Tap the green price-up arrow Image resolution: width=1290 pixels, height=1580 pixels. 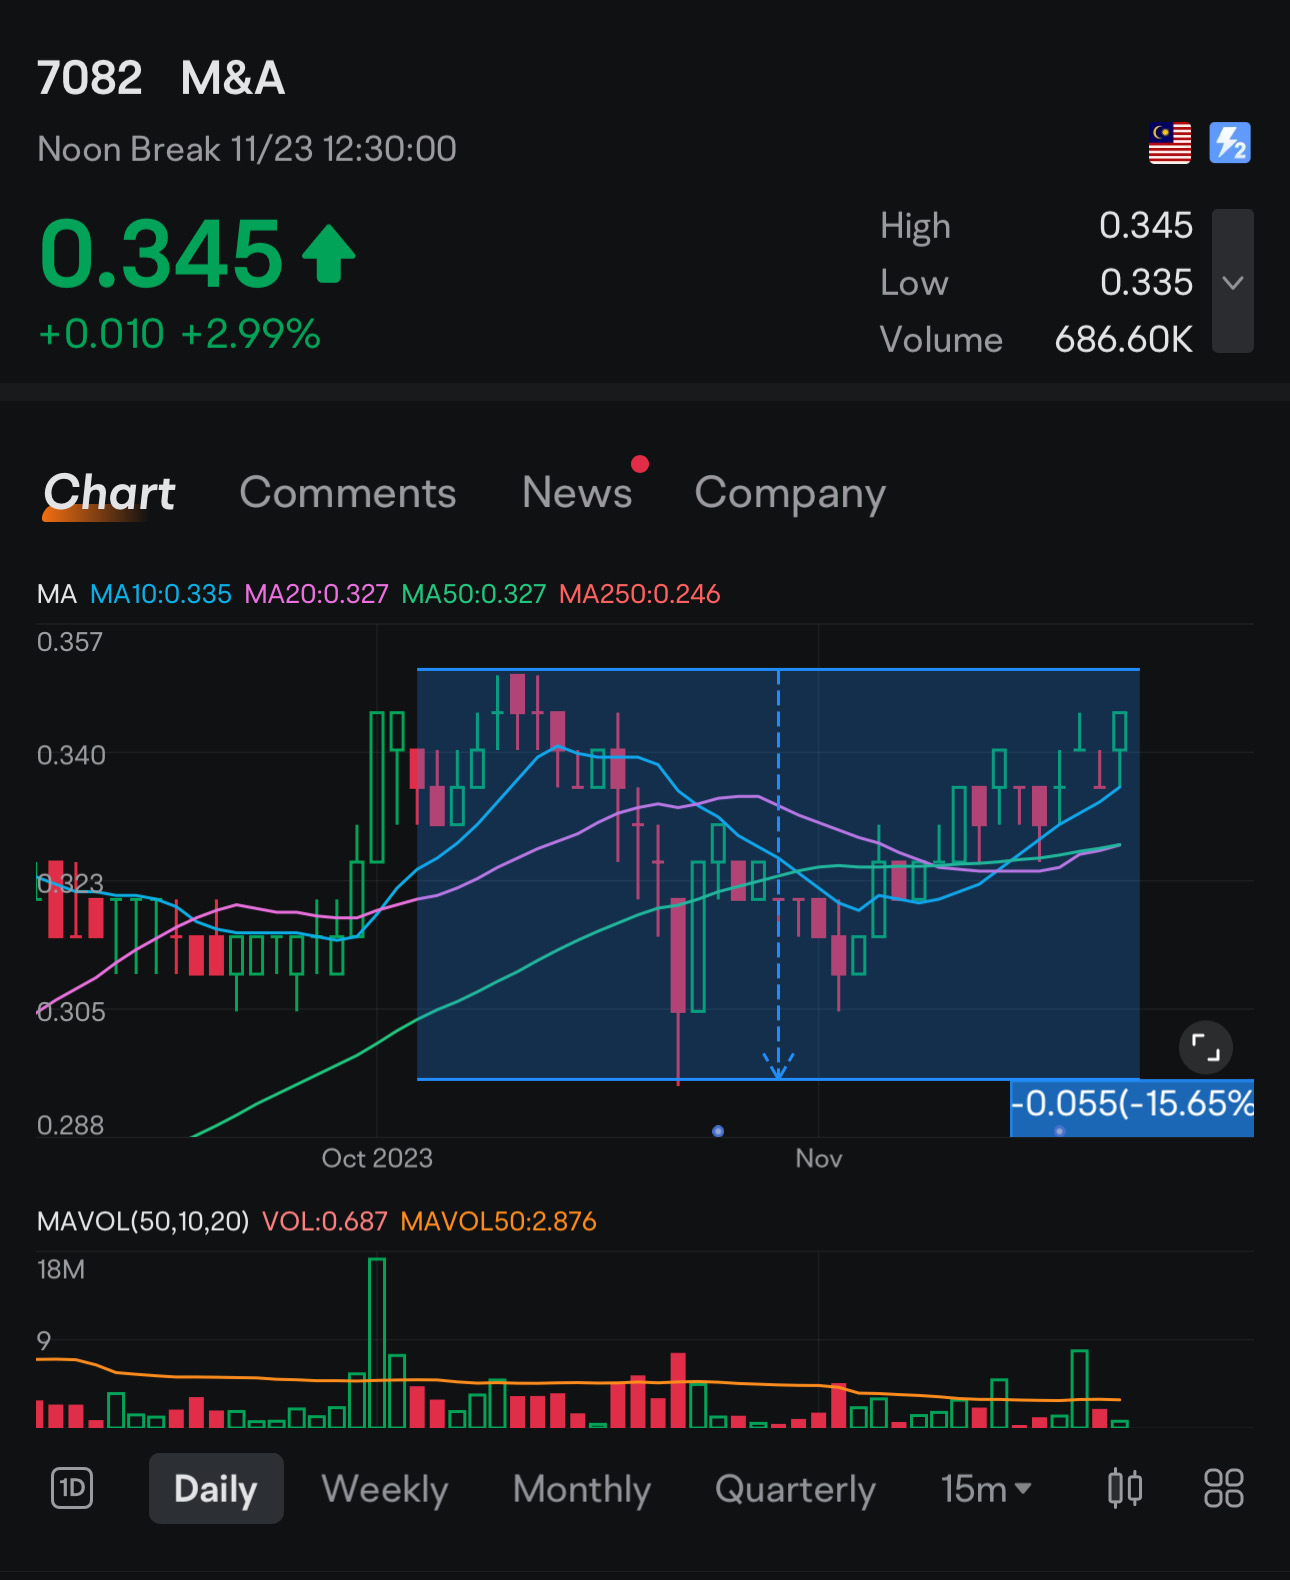click(329, 254)
